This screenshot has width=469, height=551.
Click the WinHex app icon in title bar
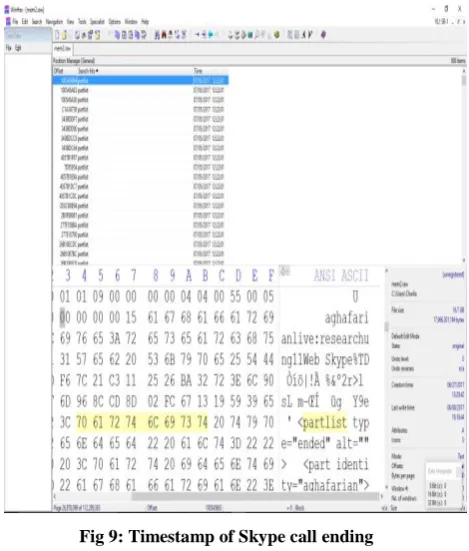click(x=7, y=9)
